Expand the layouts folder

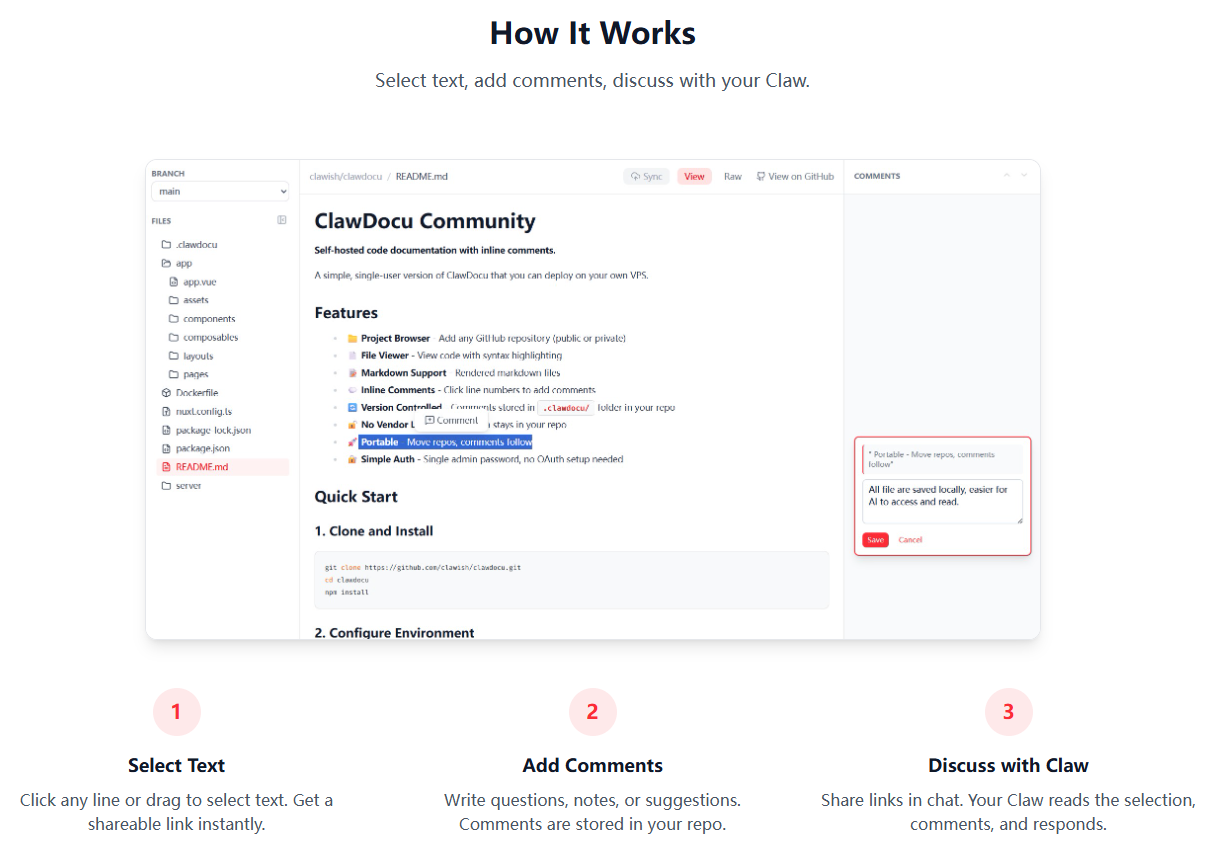[191, 356]
